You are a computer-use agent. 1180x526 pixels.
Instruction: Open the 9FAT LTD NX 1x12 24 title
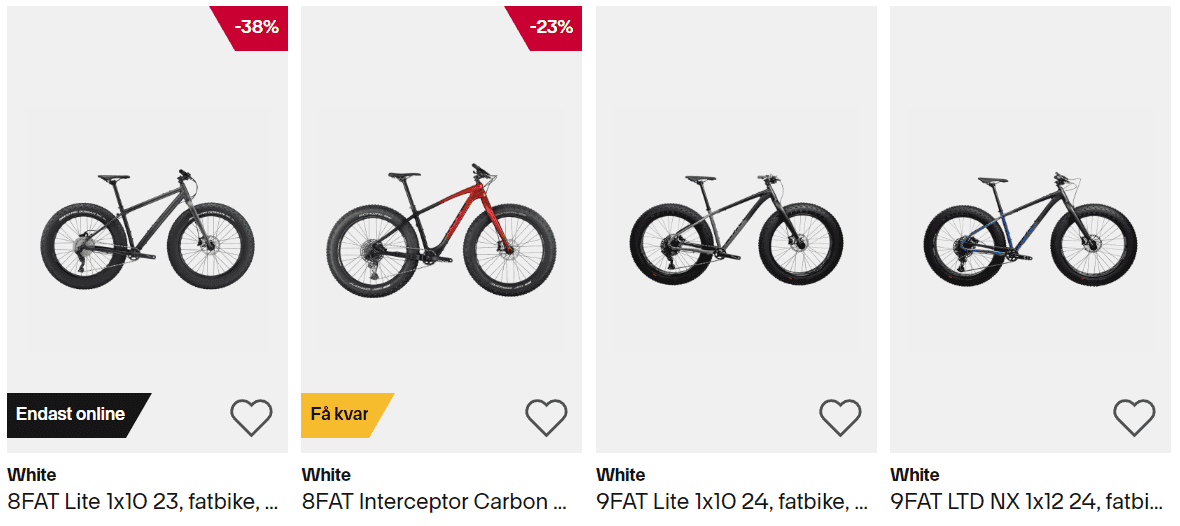click(1027, 501)
